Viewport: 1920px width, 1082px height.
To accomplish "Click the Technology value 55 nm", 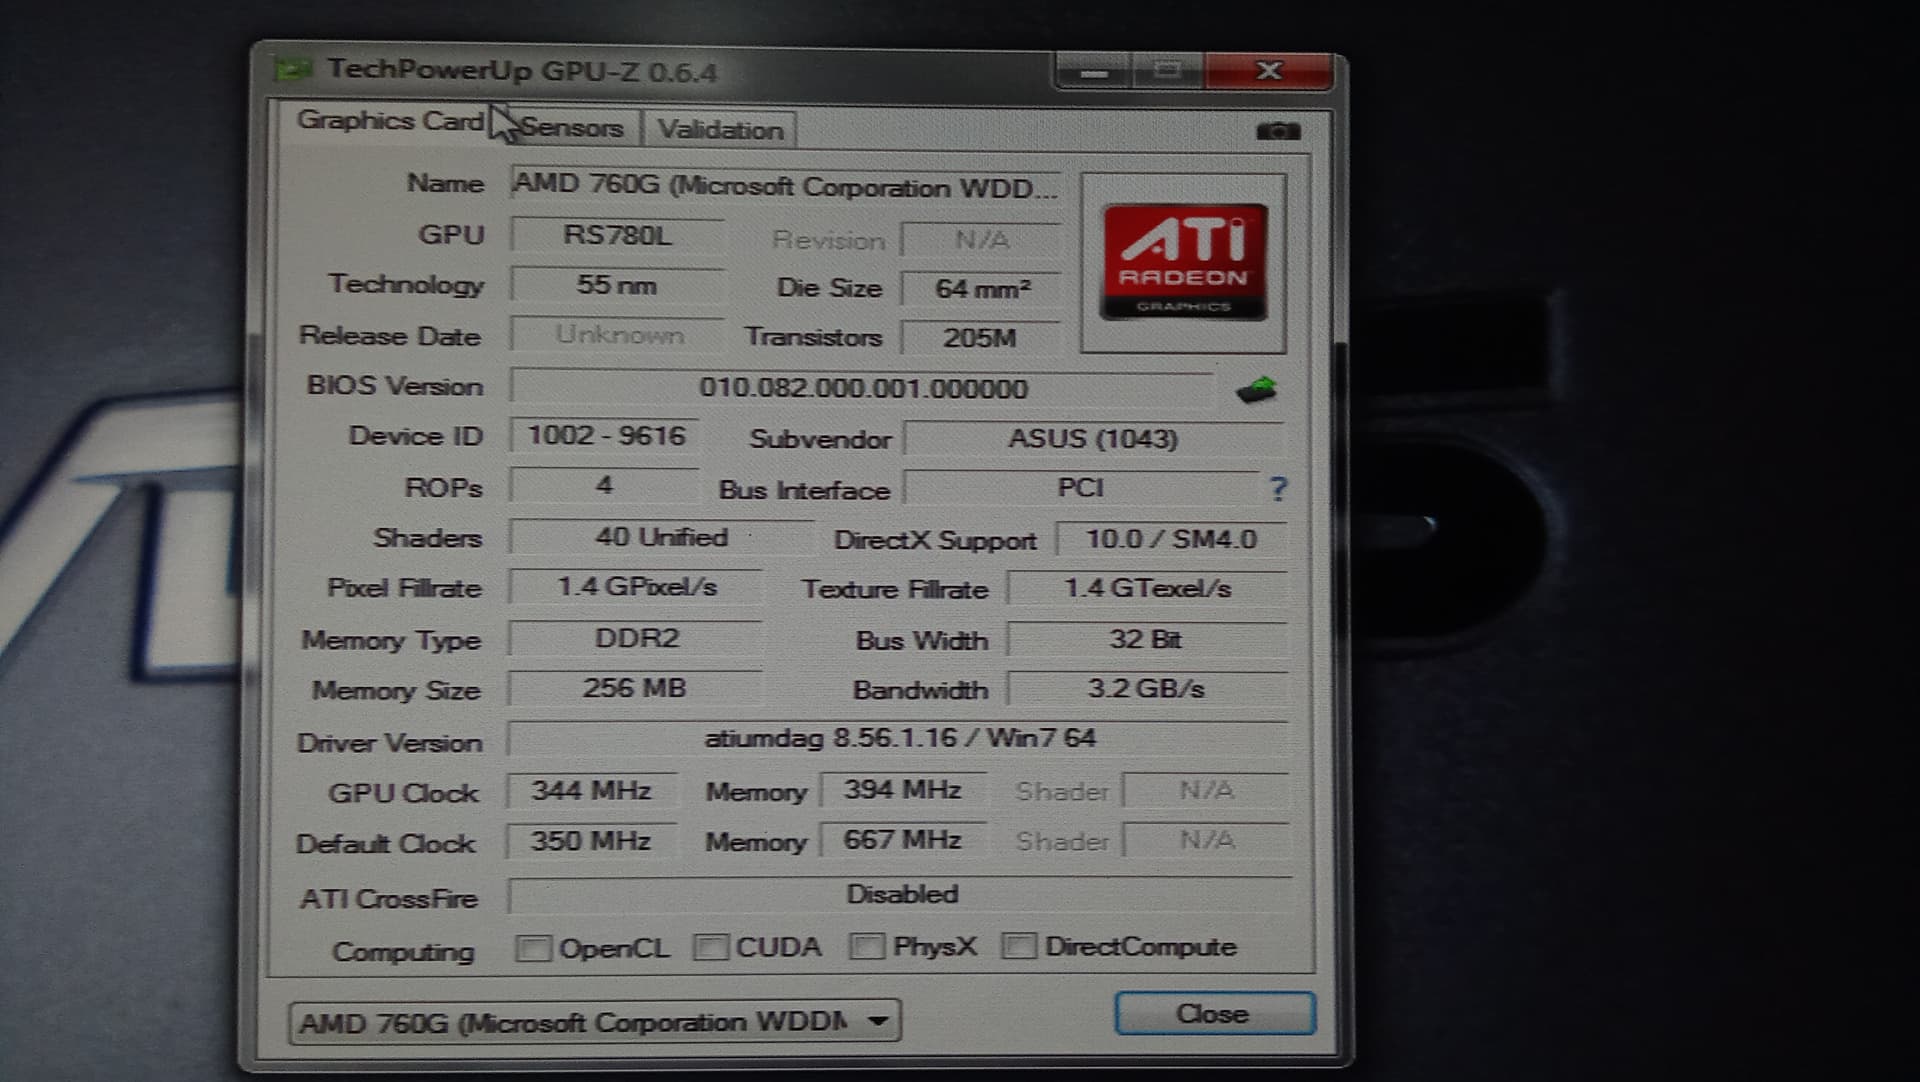I will tap(617, 285).
